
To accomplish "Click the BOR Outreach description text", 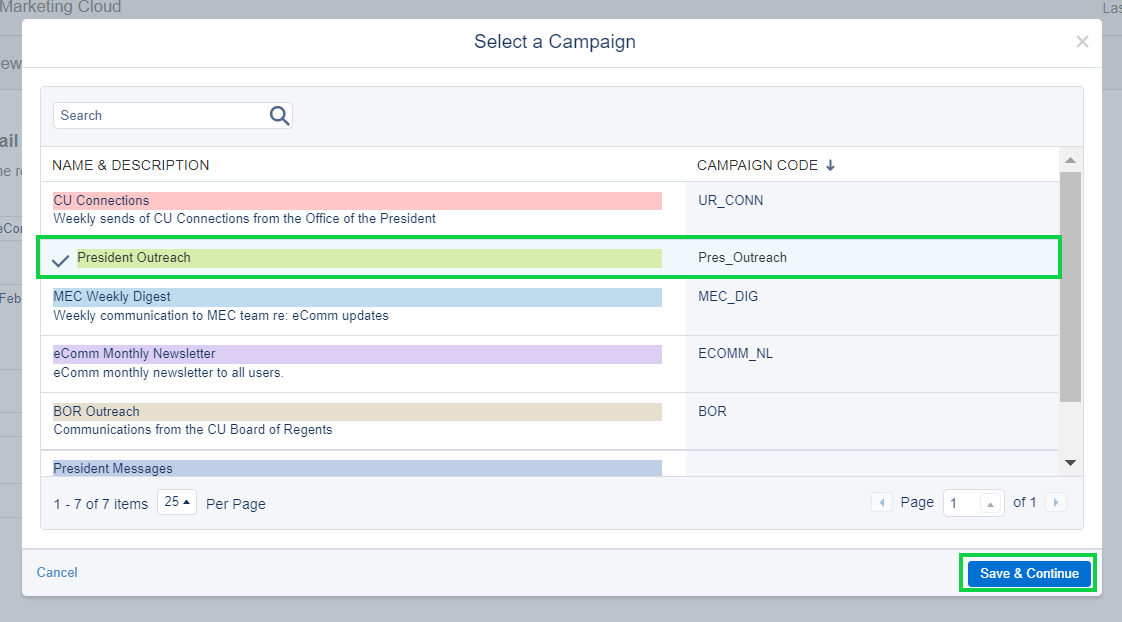I will (x=192, y=429).
